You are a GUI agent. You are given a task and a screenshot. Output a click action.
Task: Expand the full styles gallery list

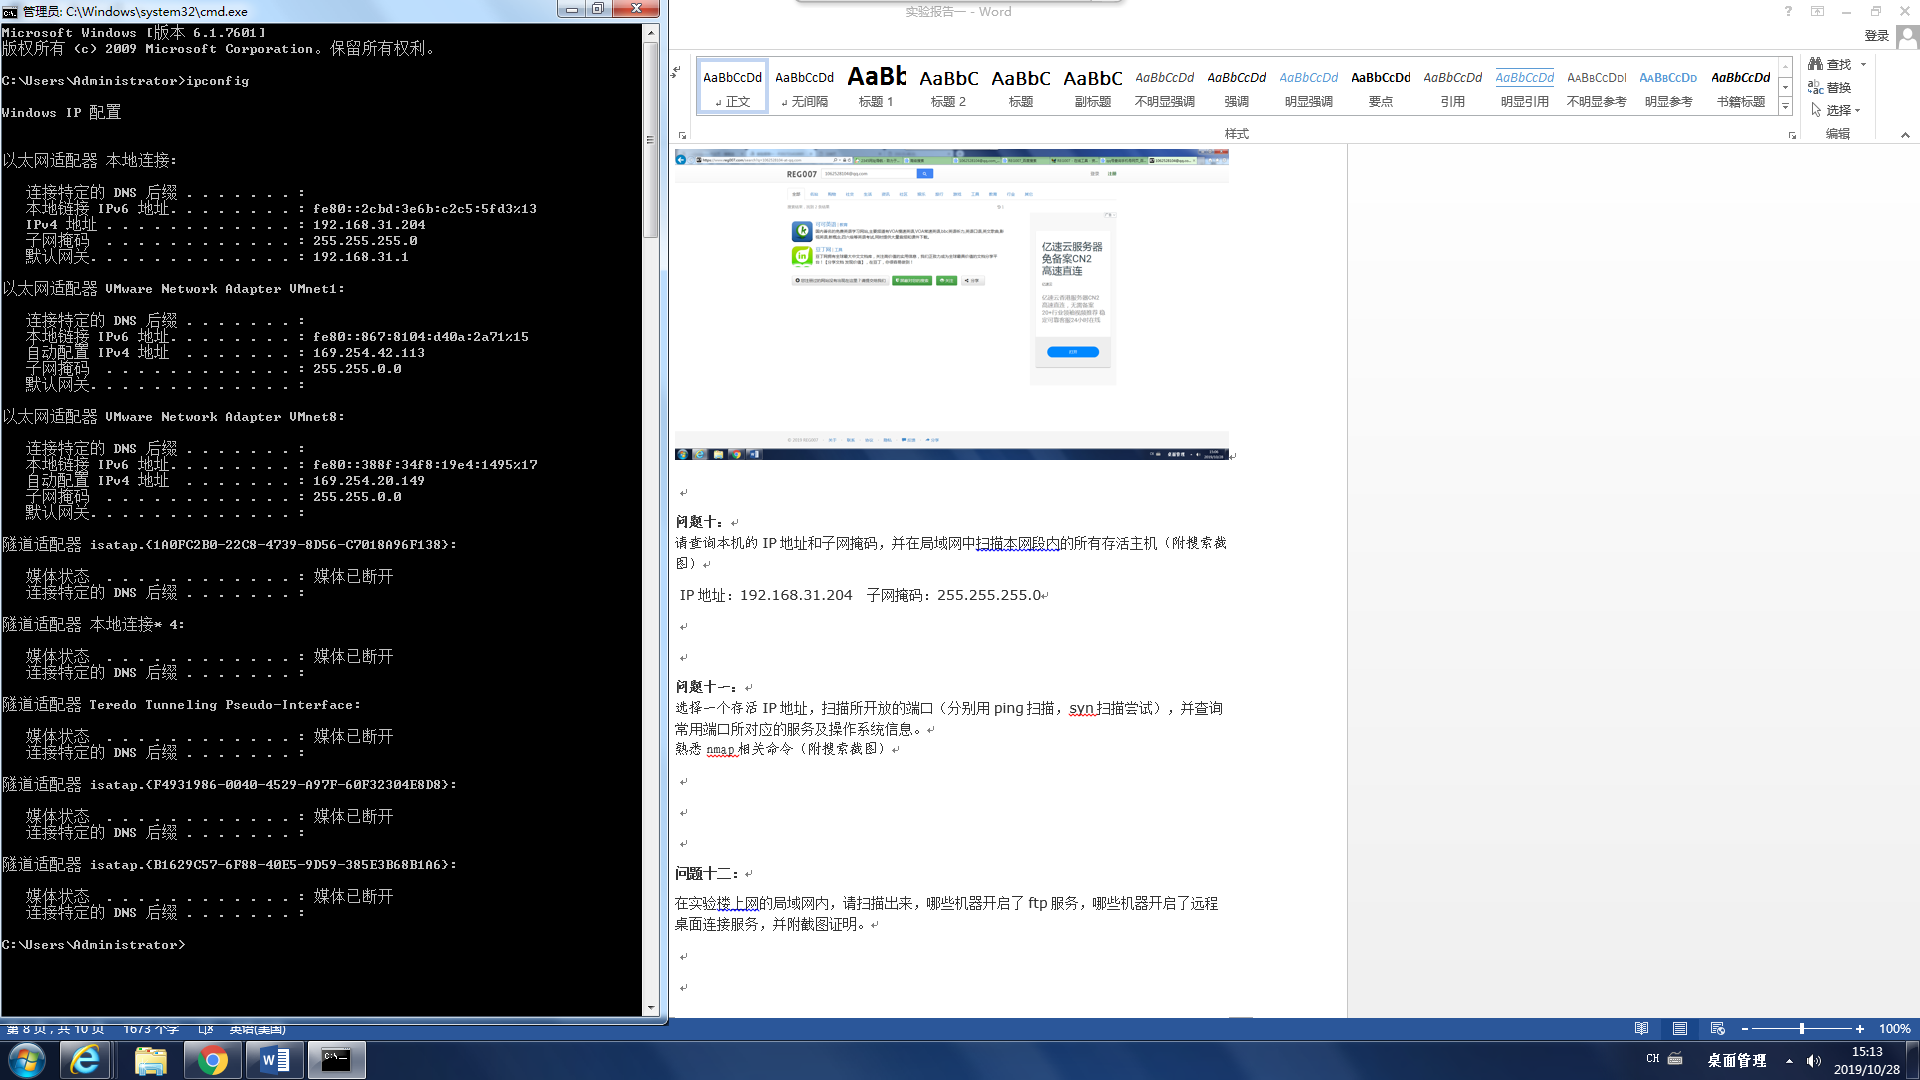click(x=1785, y=107)
